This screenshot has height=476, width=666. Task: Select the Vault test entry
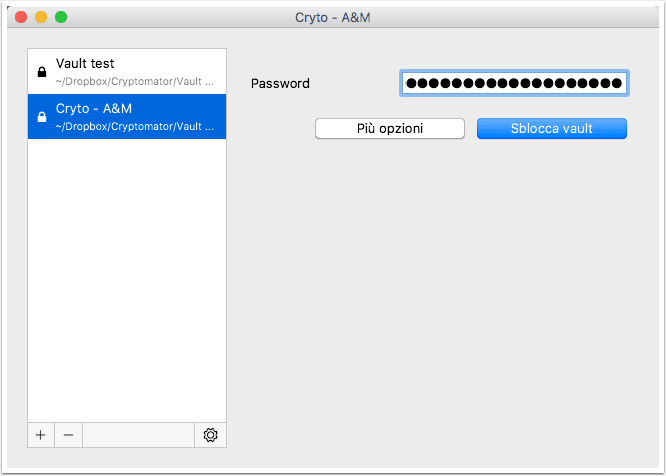127,71
